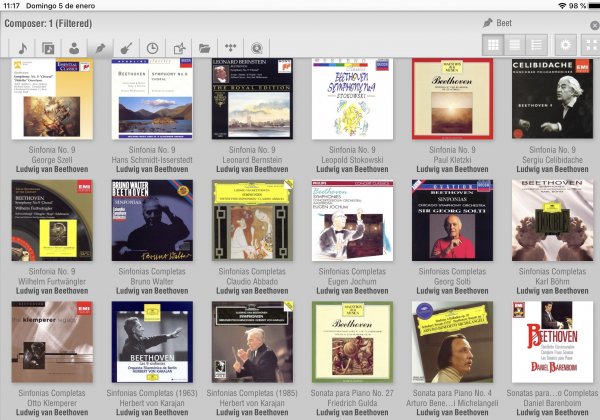Open settings gear button
The height and width of the screenshot is (420, 600).
[x=566, y=45]
